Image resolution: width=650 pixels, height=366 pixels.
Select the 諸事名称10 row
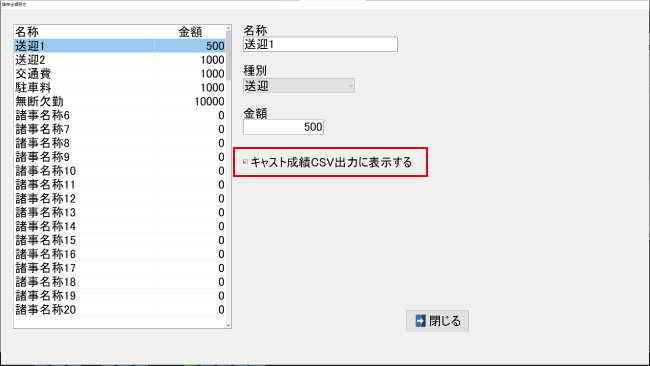tap(120, 171)
